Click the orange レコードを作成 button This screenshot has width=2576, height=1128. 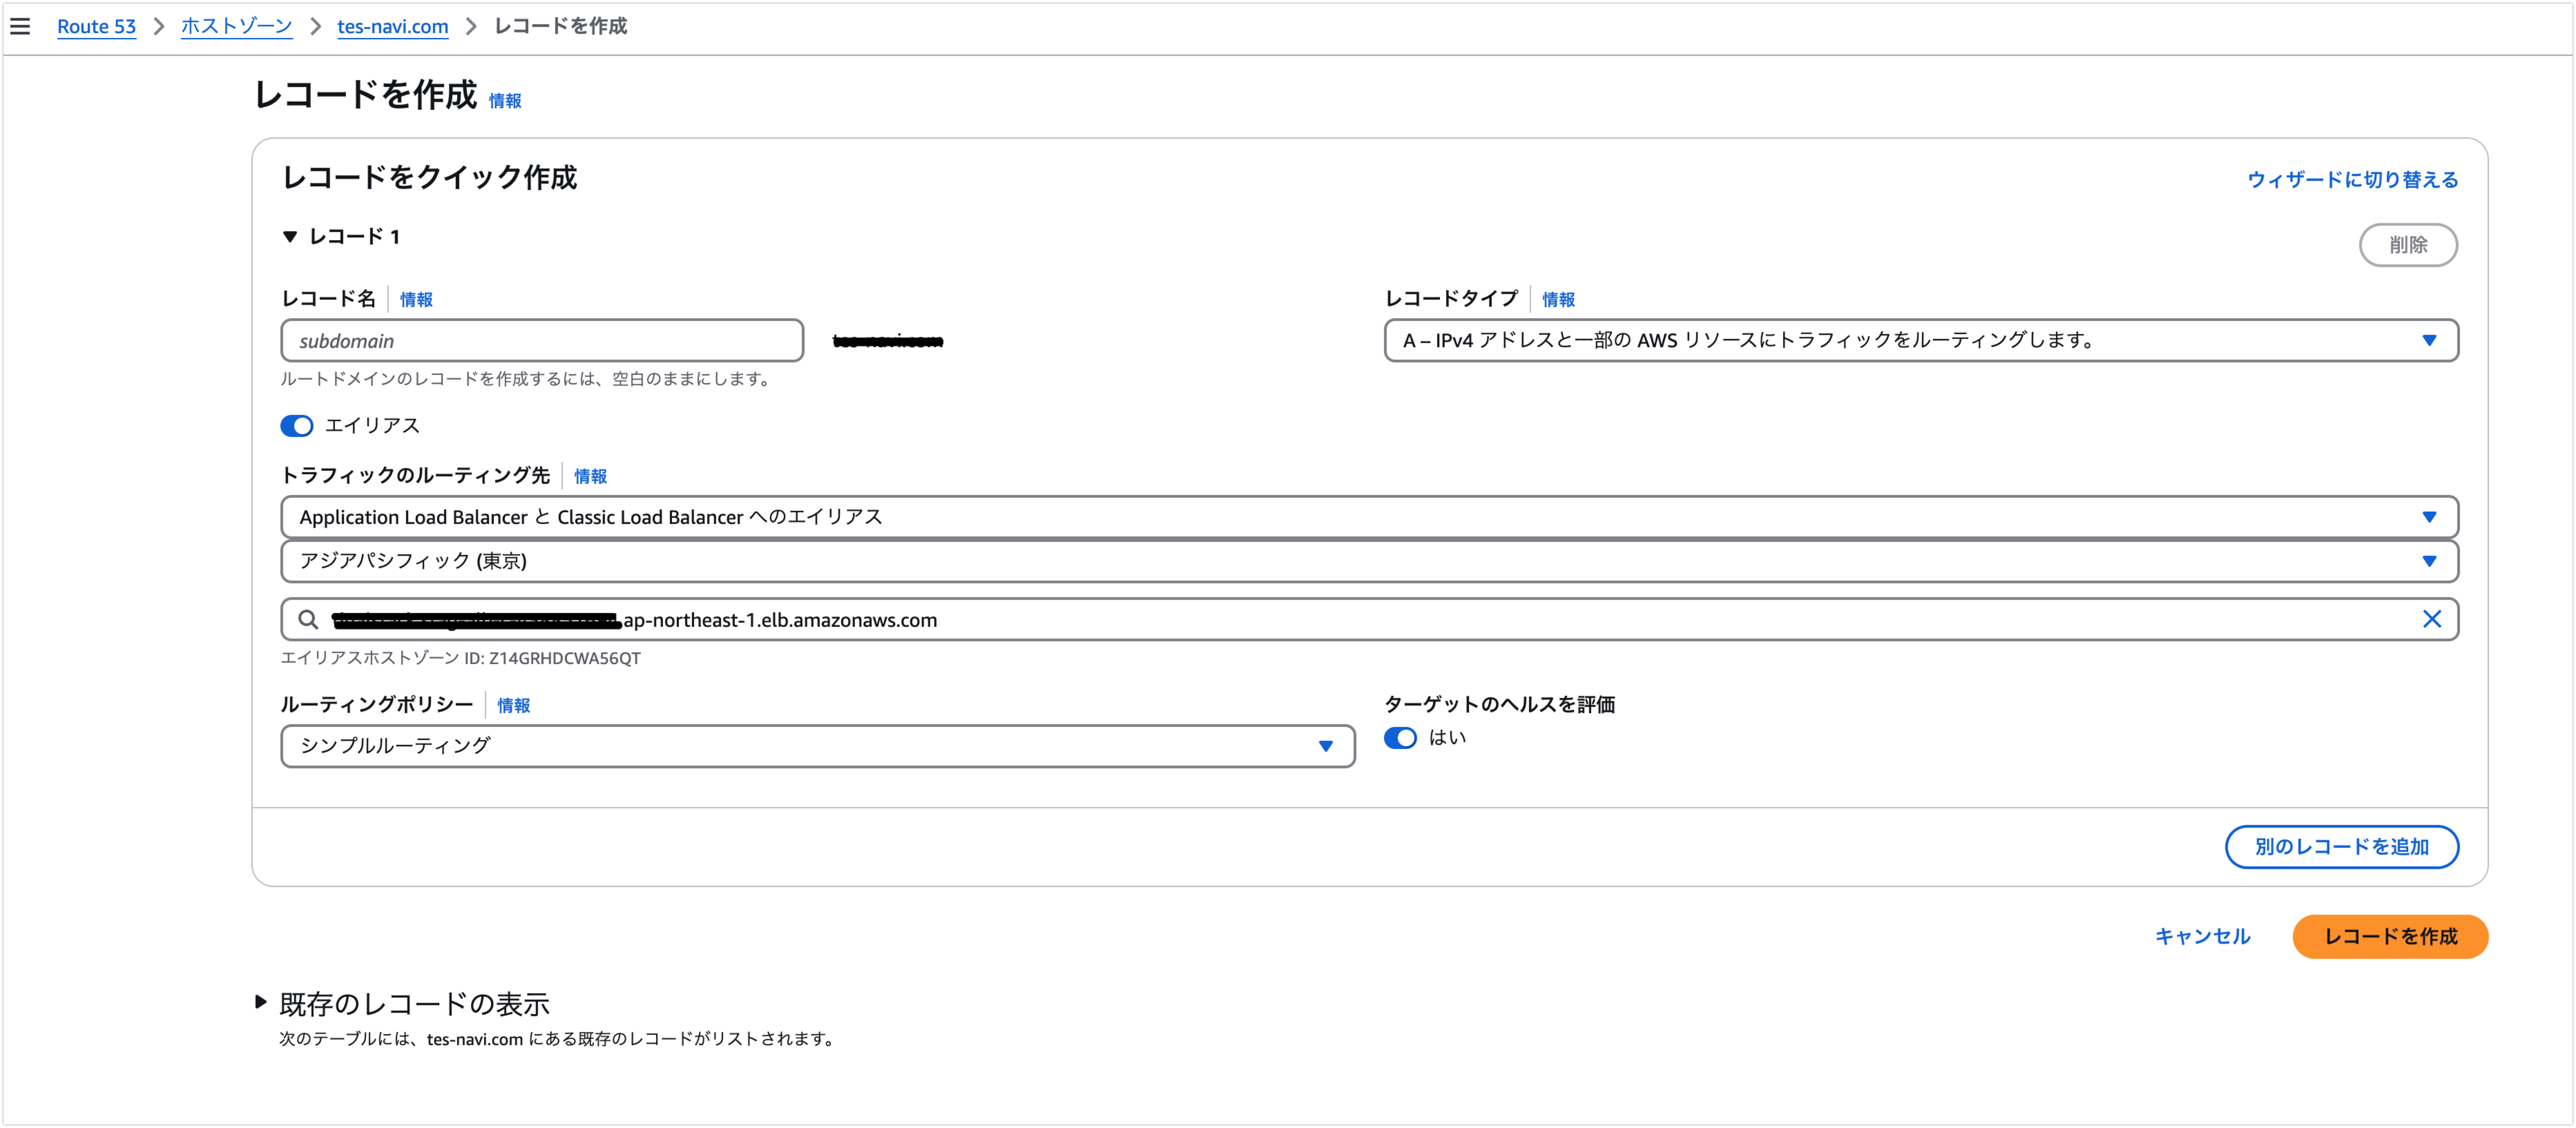point(2390,937)
